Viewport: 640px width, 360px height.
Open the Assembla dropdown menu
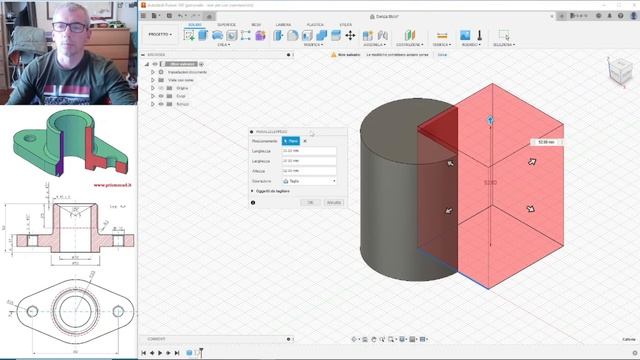(374, 44)
